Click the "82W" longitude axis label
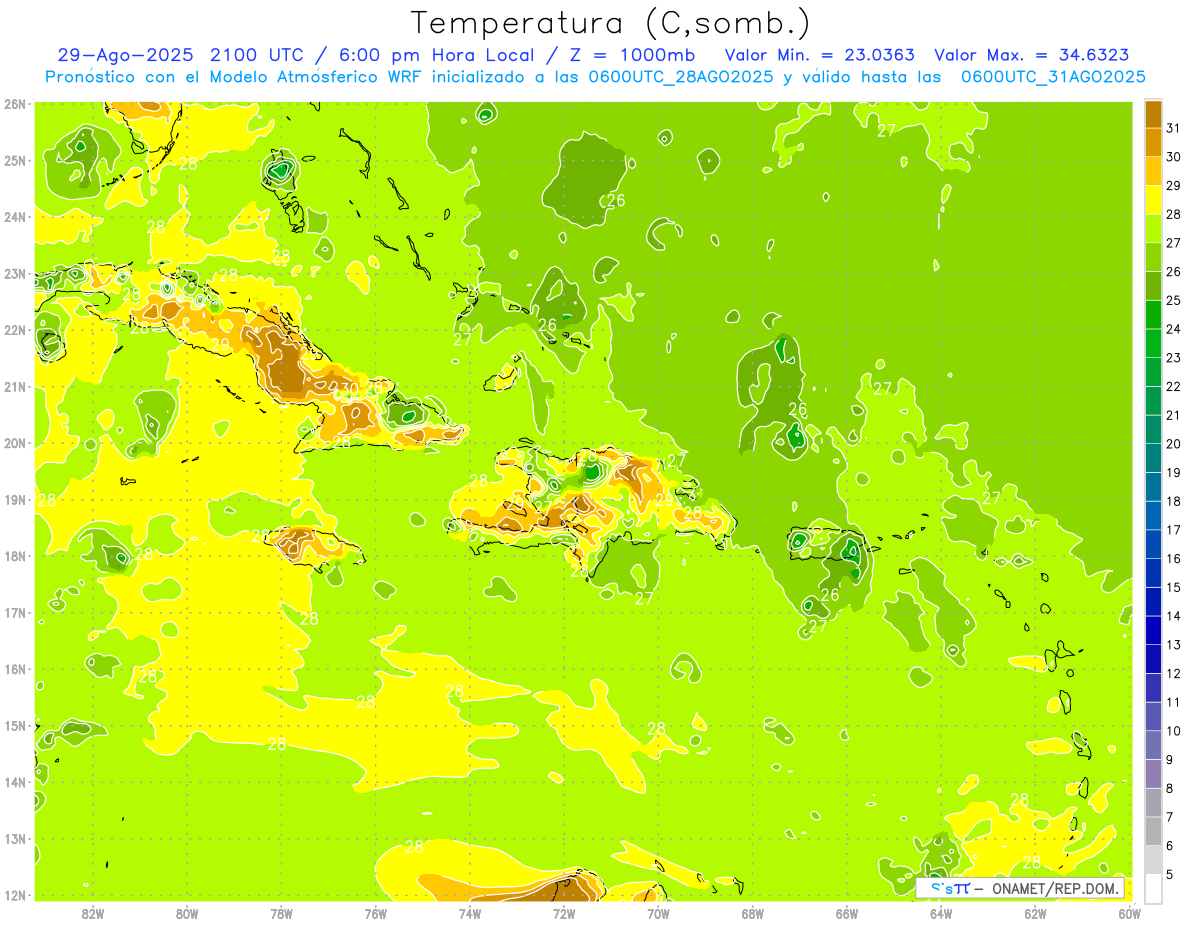This screenshot has width=1200, height=927. (x=93, y=912)
